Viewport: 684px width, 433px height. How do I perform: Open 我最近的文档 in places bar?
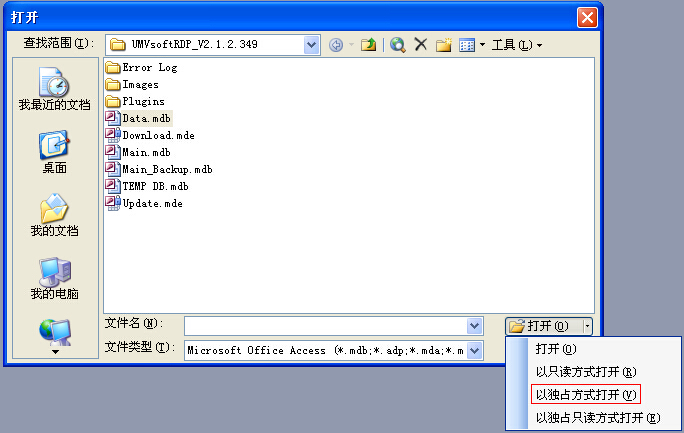[55, 88]
